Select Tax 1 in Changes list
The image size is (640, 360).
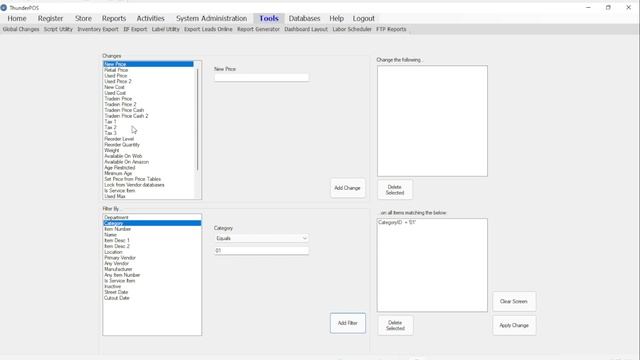(x=110, y=122)
